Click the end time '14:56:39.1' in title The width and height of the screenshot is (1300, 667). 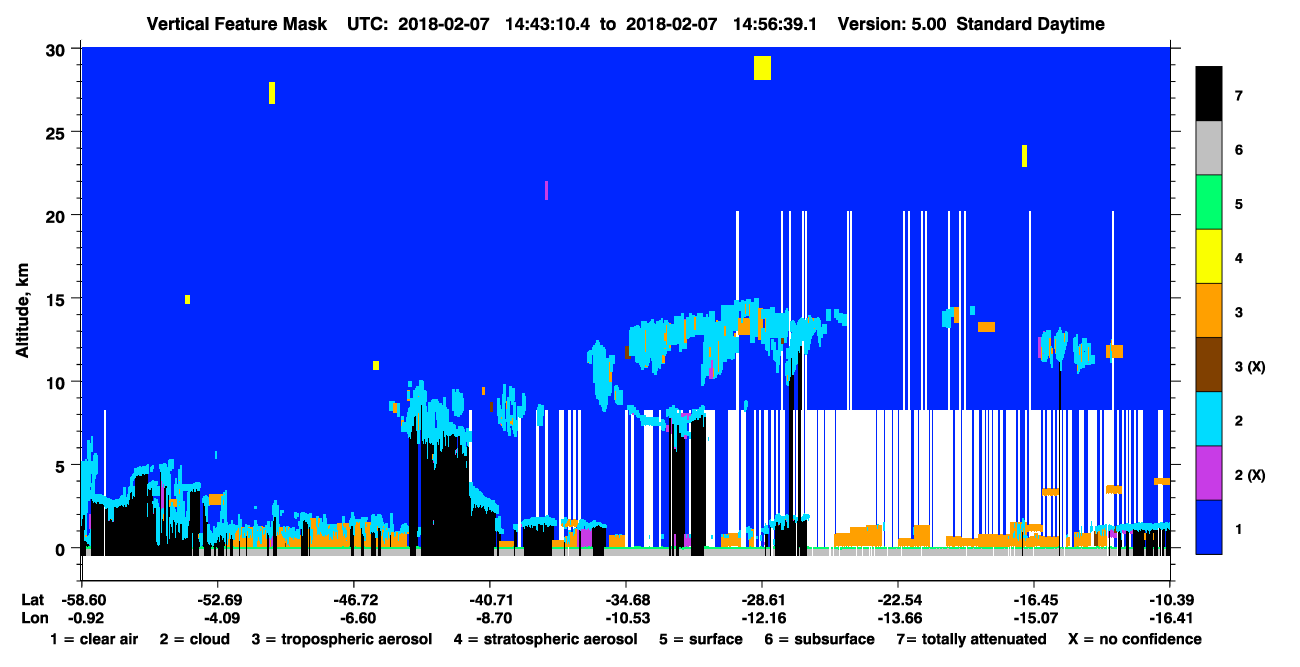tap(775, 24)
